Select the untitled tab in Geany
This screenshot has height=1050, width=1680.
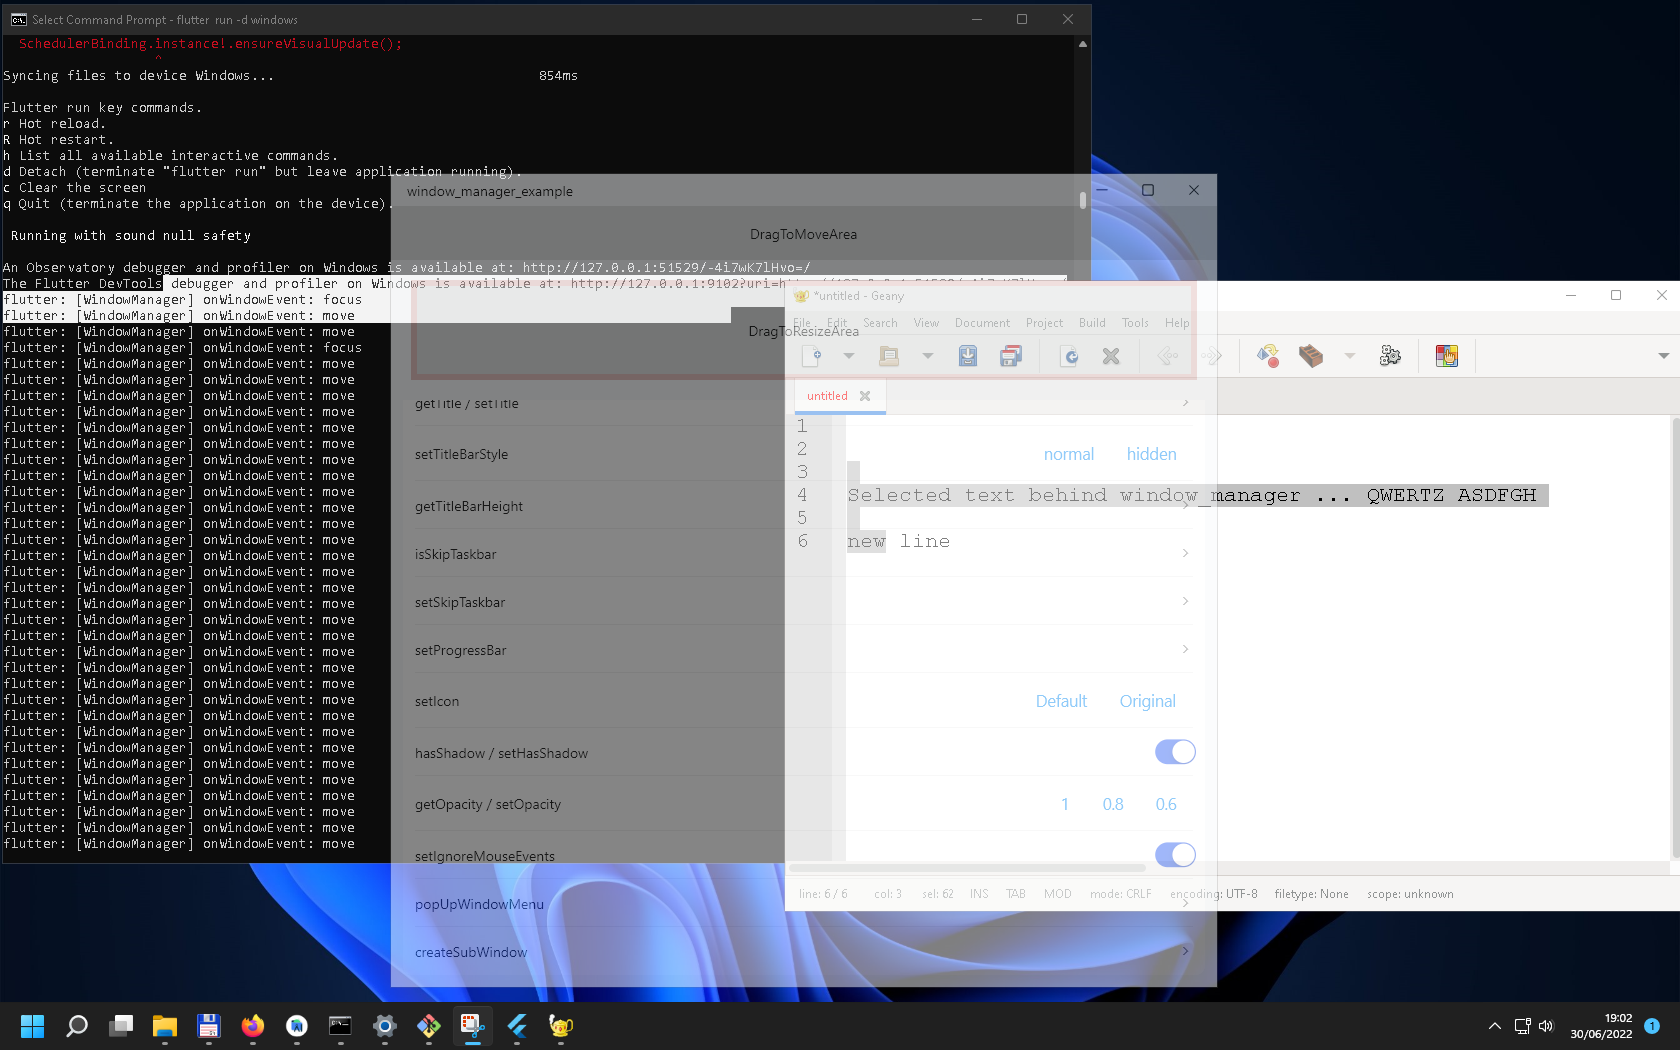[x=826, y=396]
